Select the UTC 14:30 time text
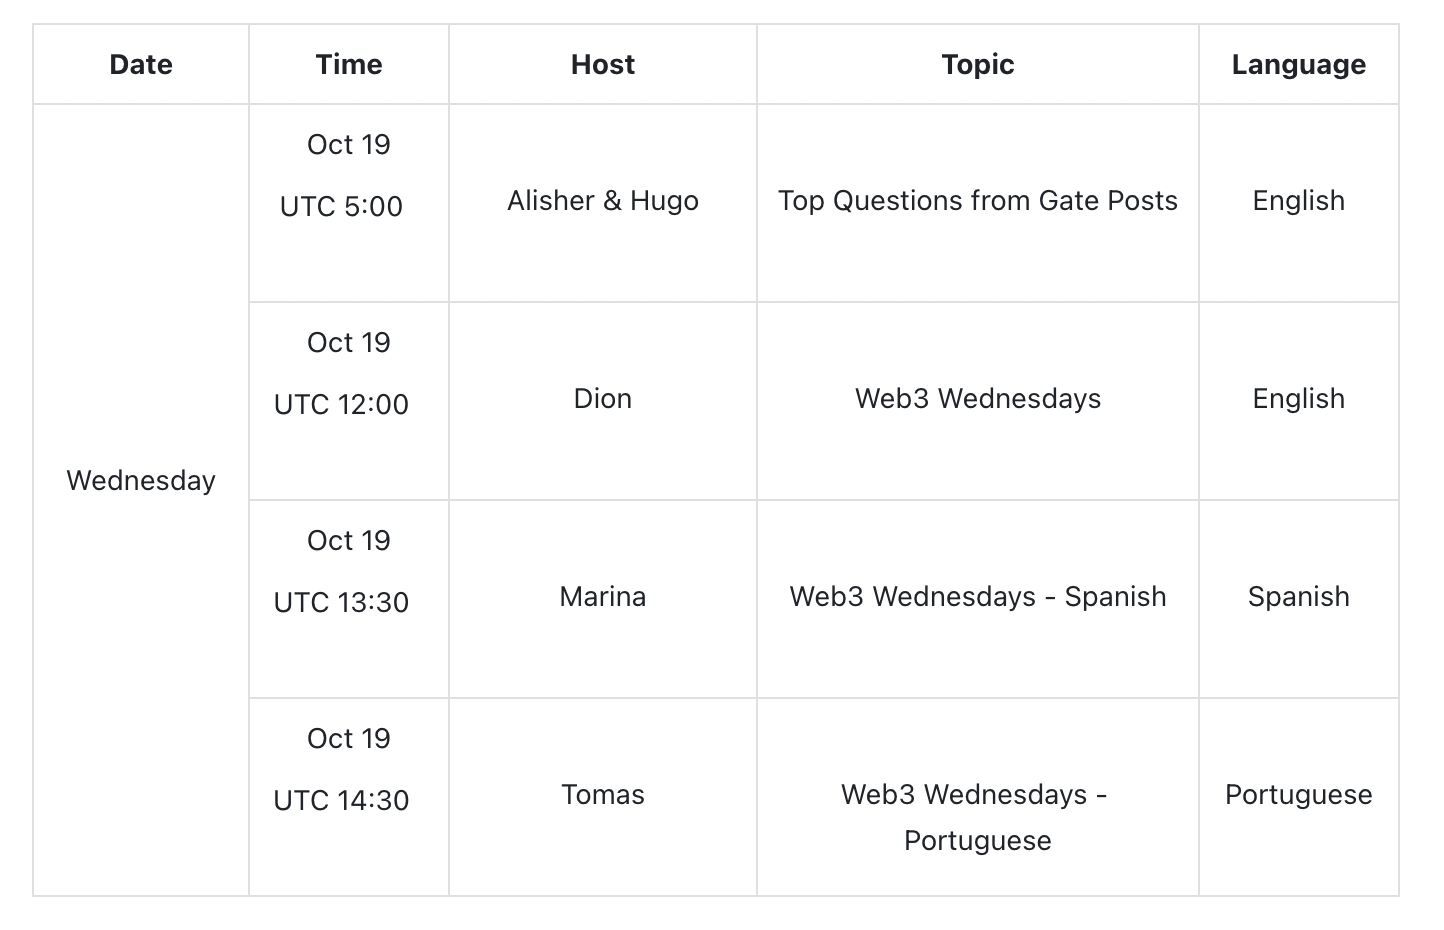Image resolution: width=1444 pixels, height=930 pixels. tap(341, 801)
